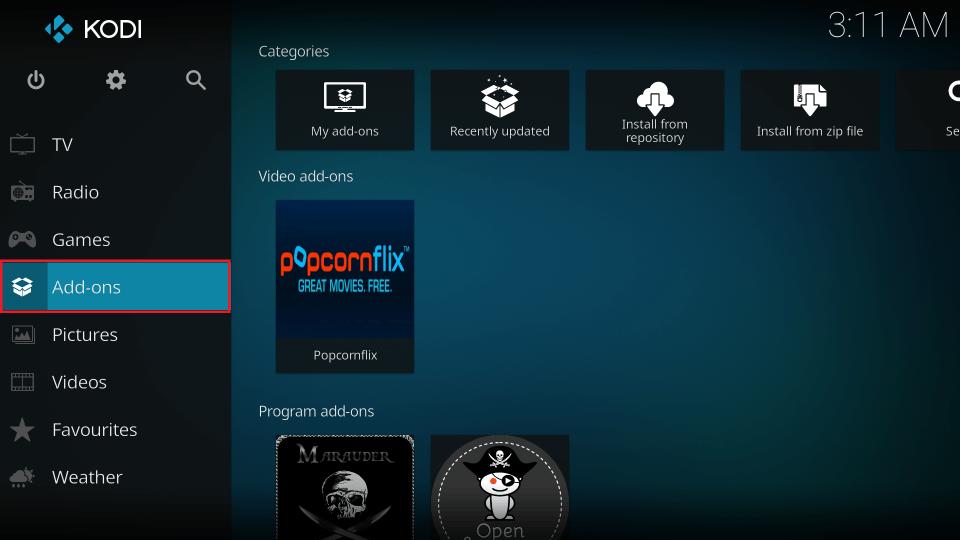
Task: Click the Games controller icon
Action: click(x=23, y=239)
